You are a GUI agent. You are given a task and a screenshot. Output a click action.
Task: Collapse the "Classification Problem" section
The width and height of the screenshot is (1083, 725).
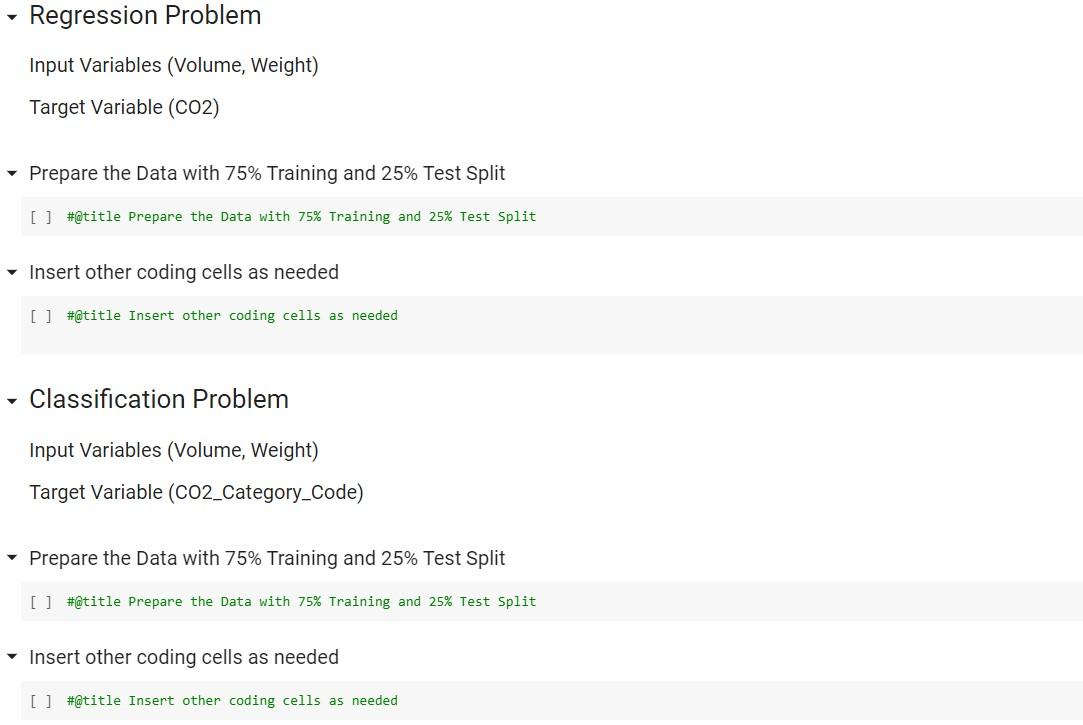point(11,399)
